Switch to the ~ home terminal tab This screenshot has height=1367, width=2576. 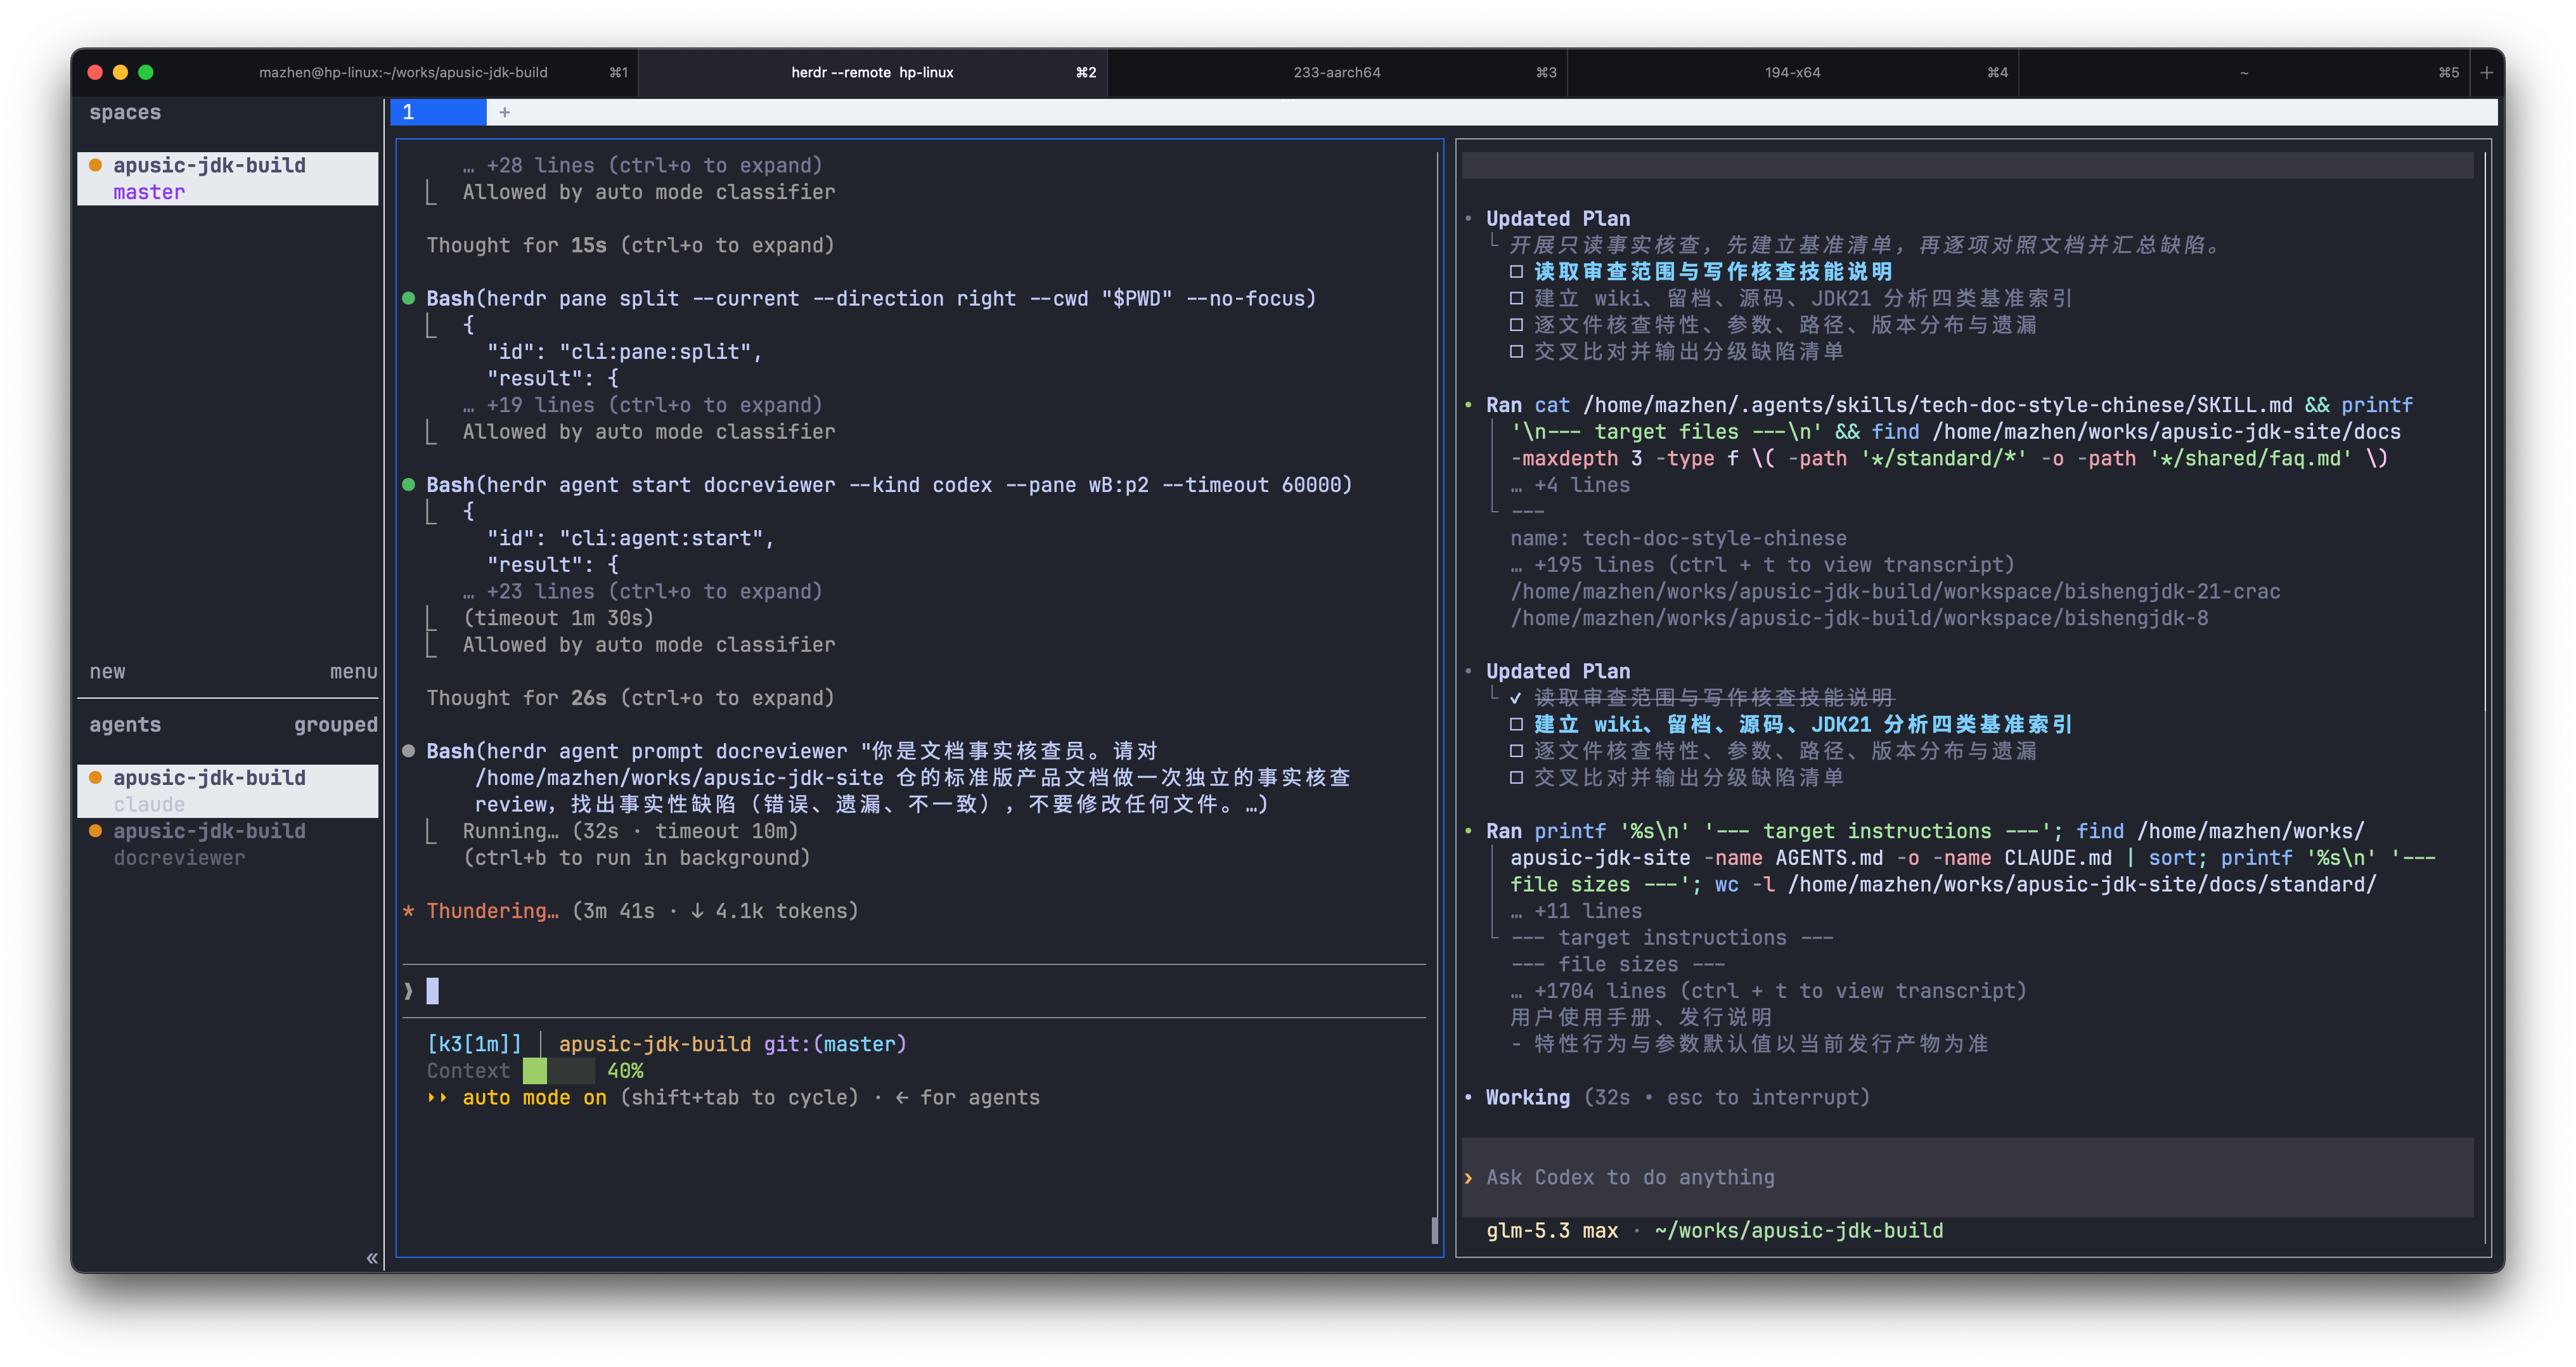click(x=2243, y=72)
